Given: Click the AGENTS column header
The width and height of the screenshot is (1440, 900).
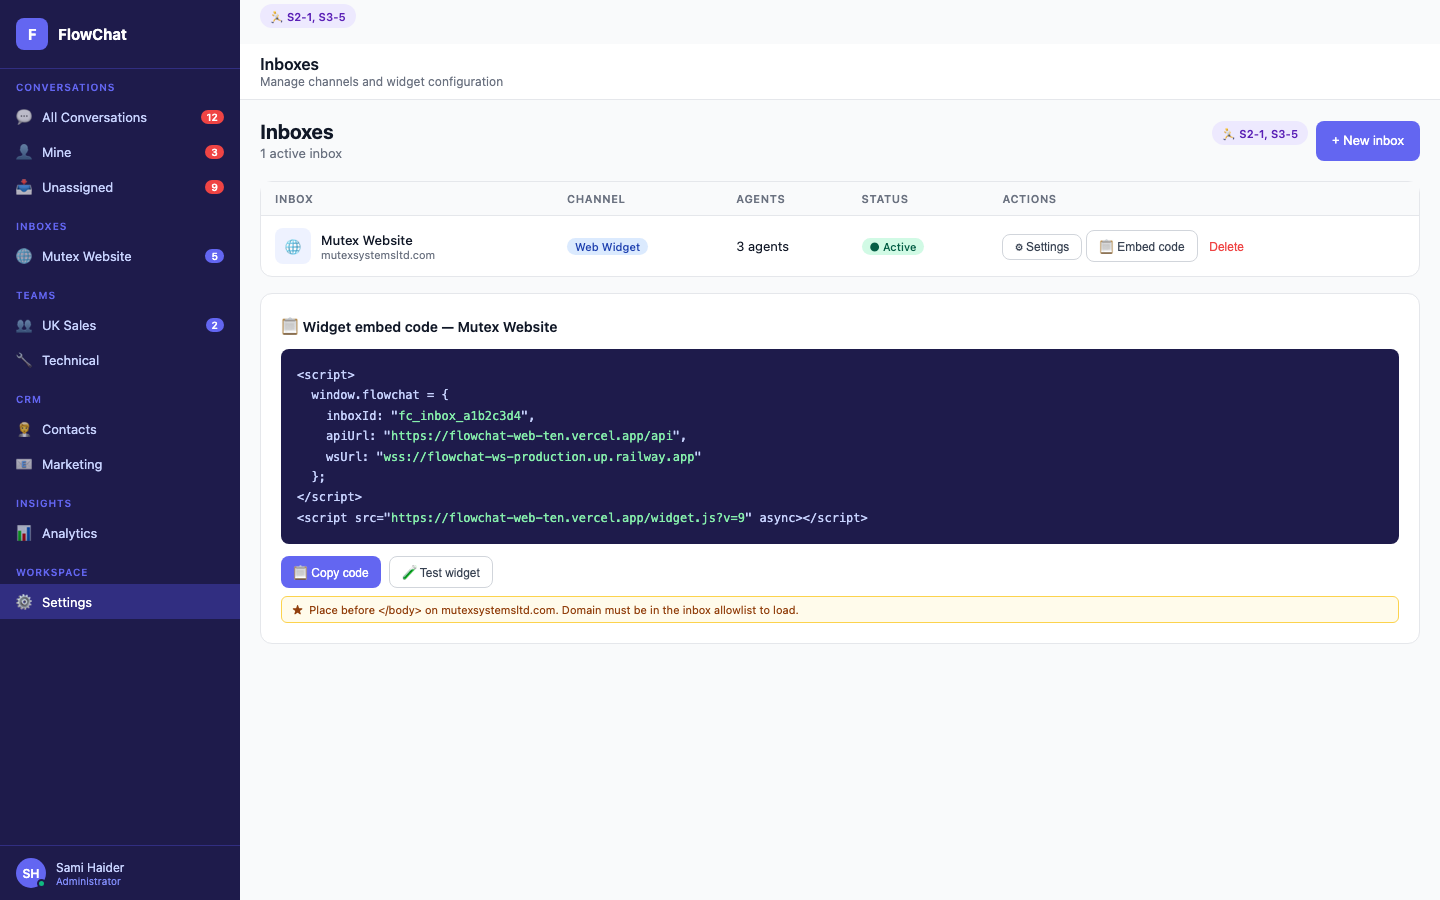Looking at the screenshot, I should 760,199.
